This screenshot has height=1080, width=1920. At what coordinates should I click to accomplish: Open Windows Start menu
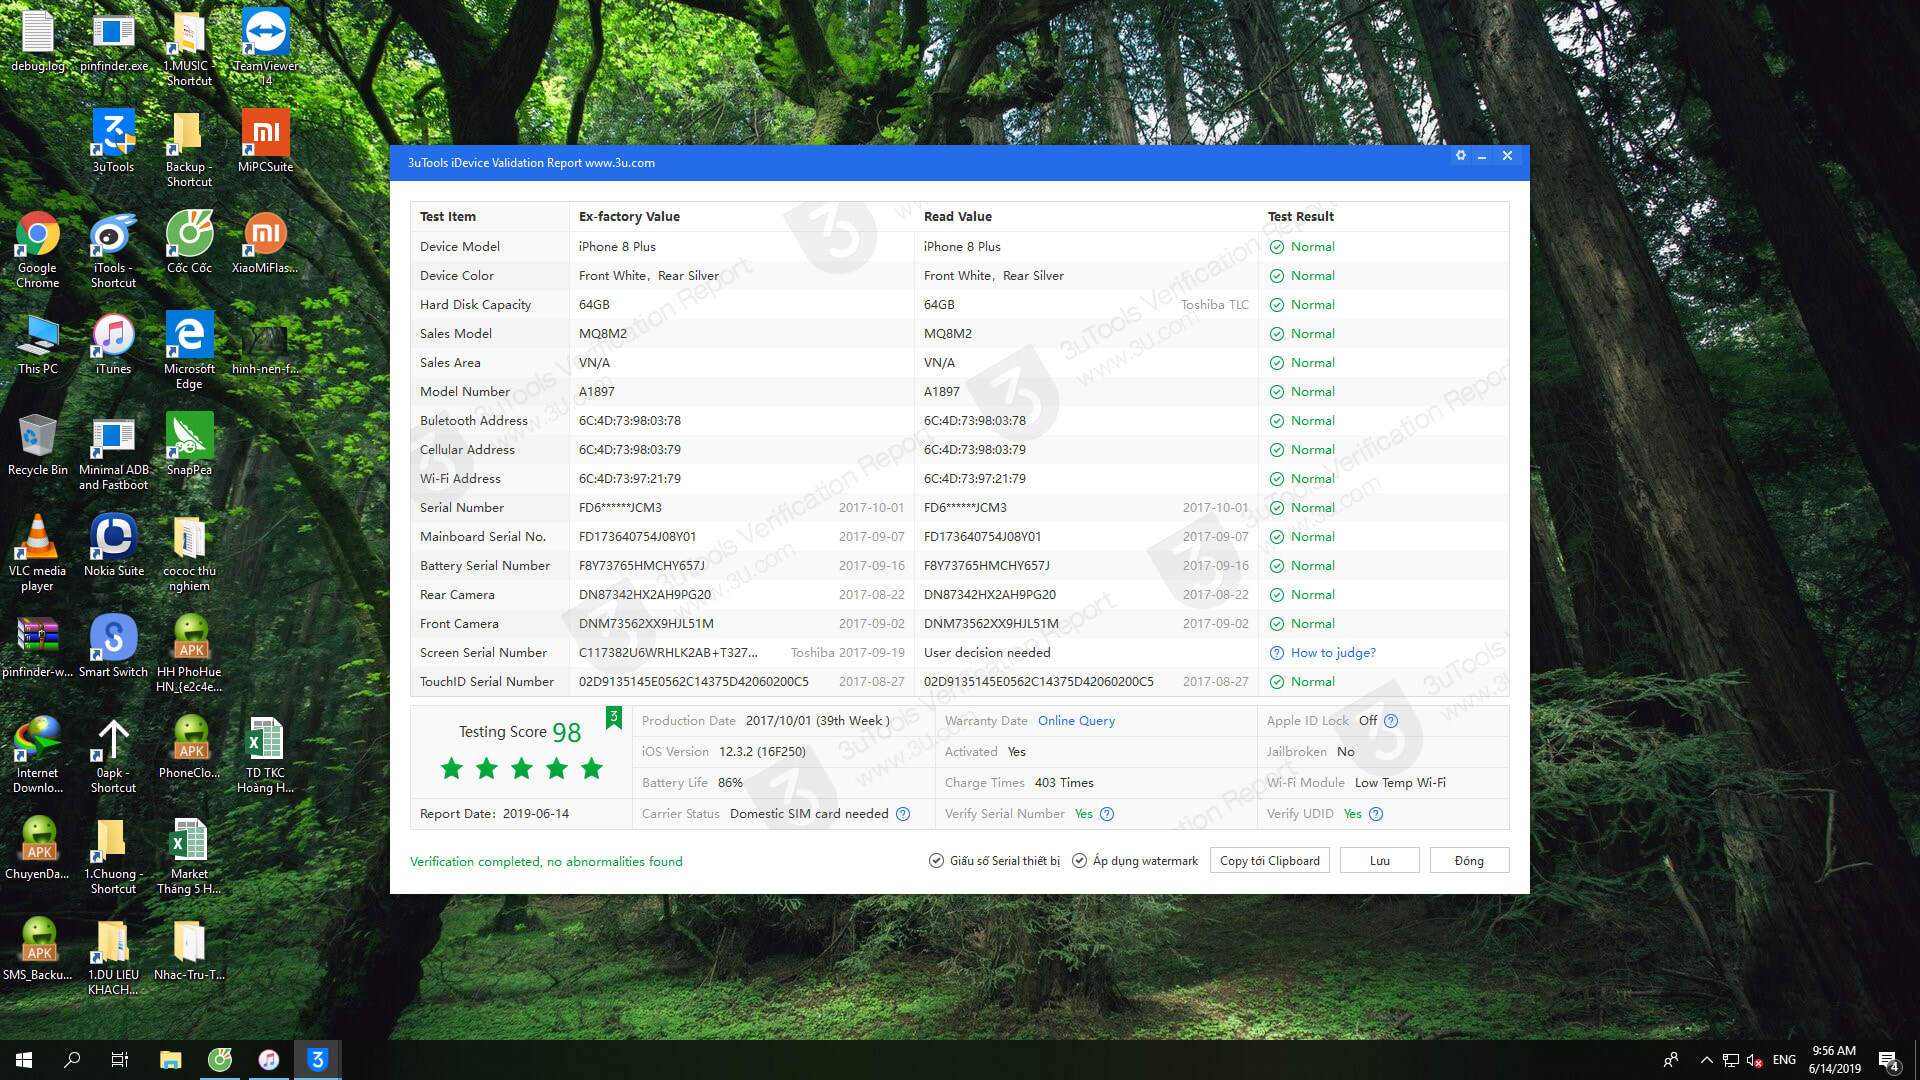tap(24, 1060)
